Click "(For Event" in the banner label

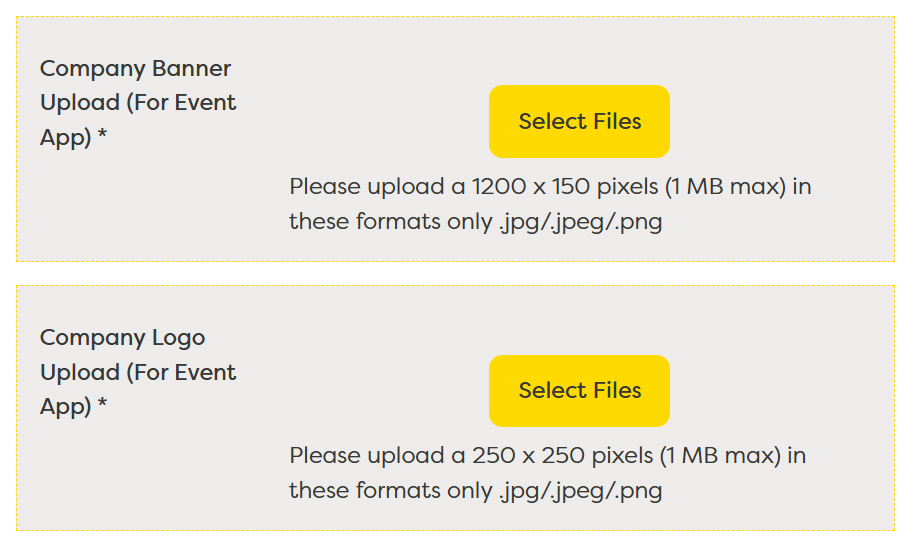coord(181,103)
